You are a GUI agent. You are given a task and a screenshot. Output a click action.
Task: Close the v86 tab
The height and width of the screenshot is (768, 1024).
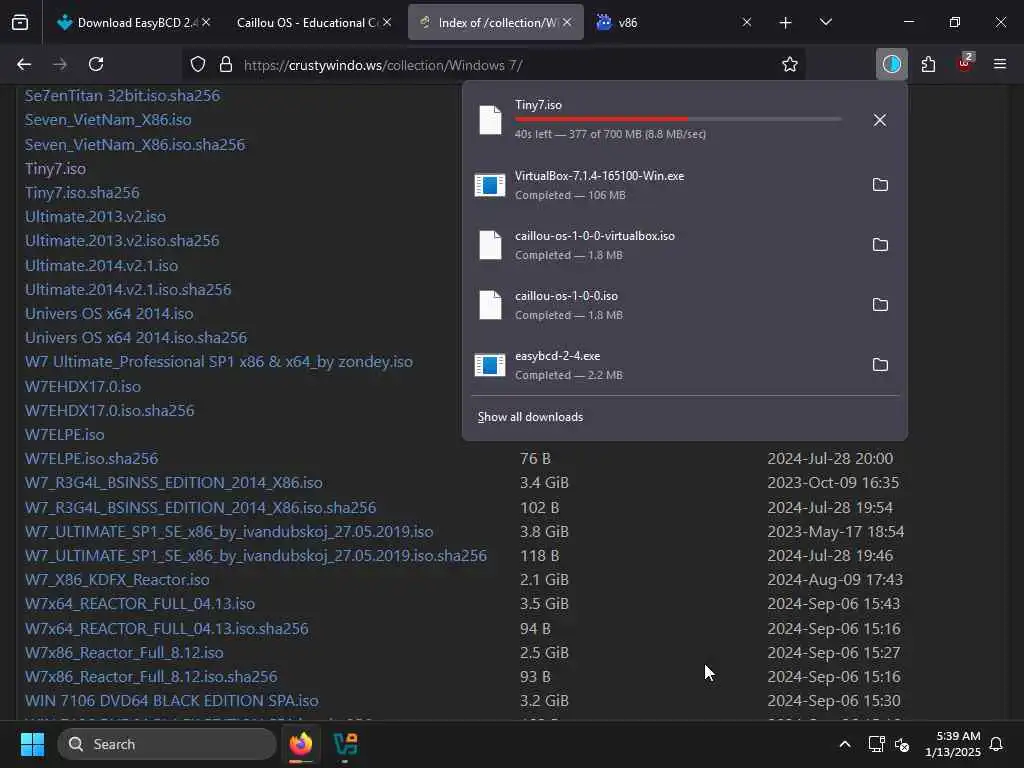(x=747, y=22)
